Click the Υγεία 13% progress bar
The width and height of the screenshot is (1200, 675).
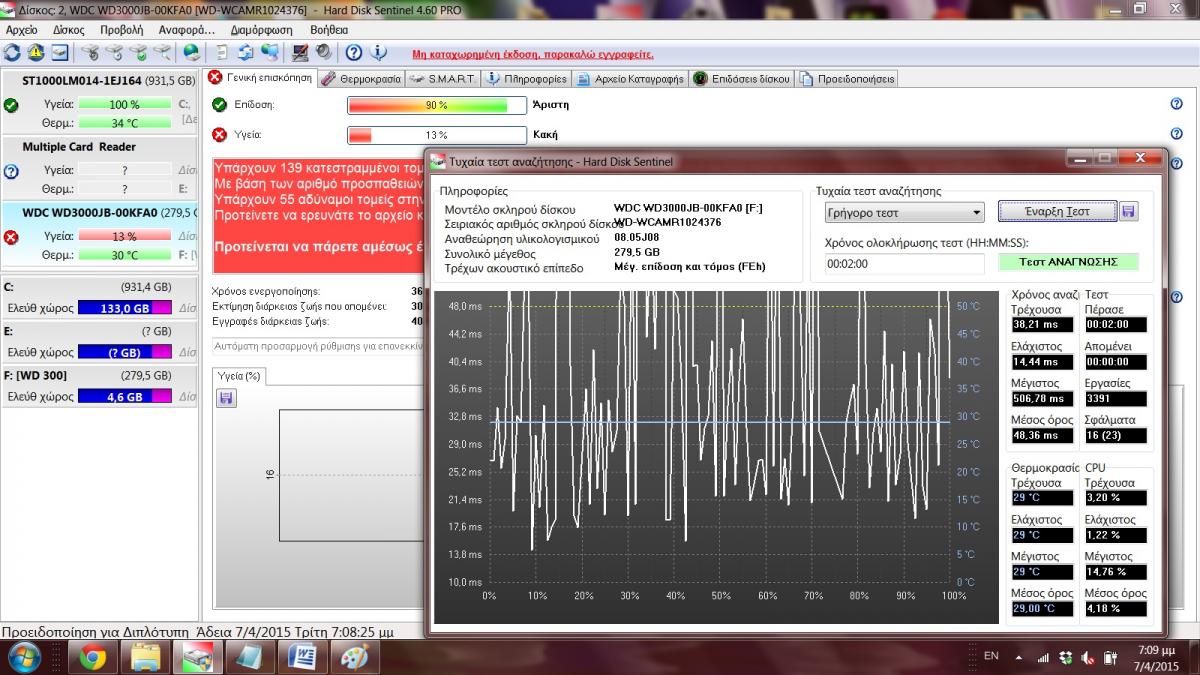(436, 135)
